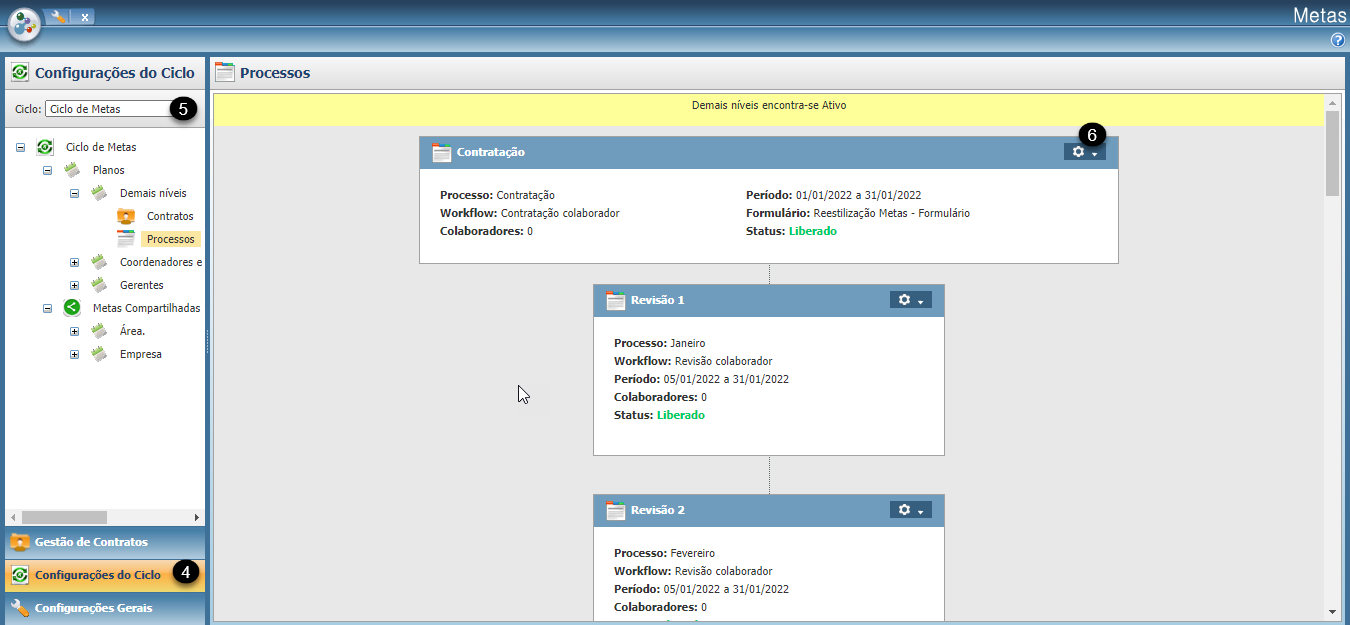This screenshot has width=1350, height=625.
Task: Click the Metas Compartilhadas share icon
Action: [72, 308]
